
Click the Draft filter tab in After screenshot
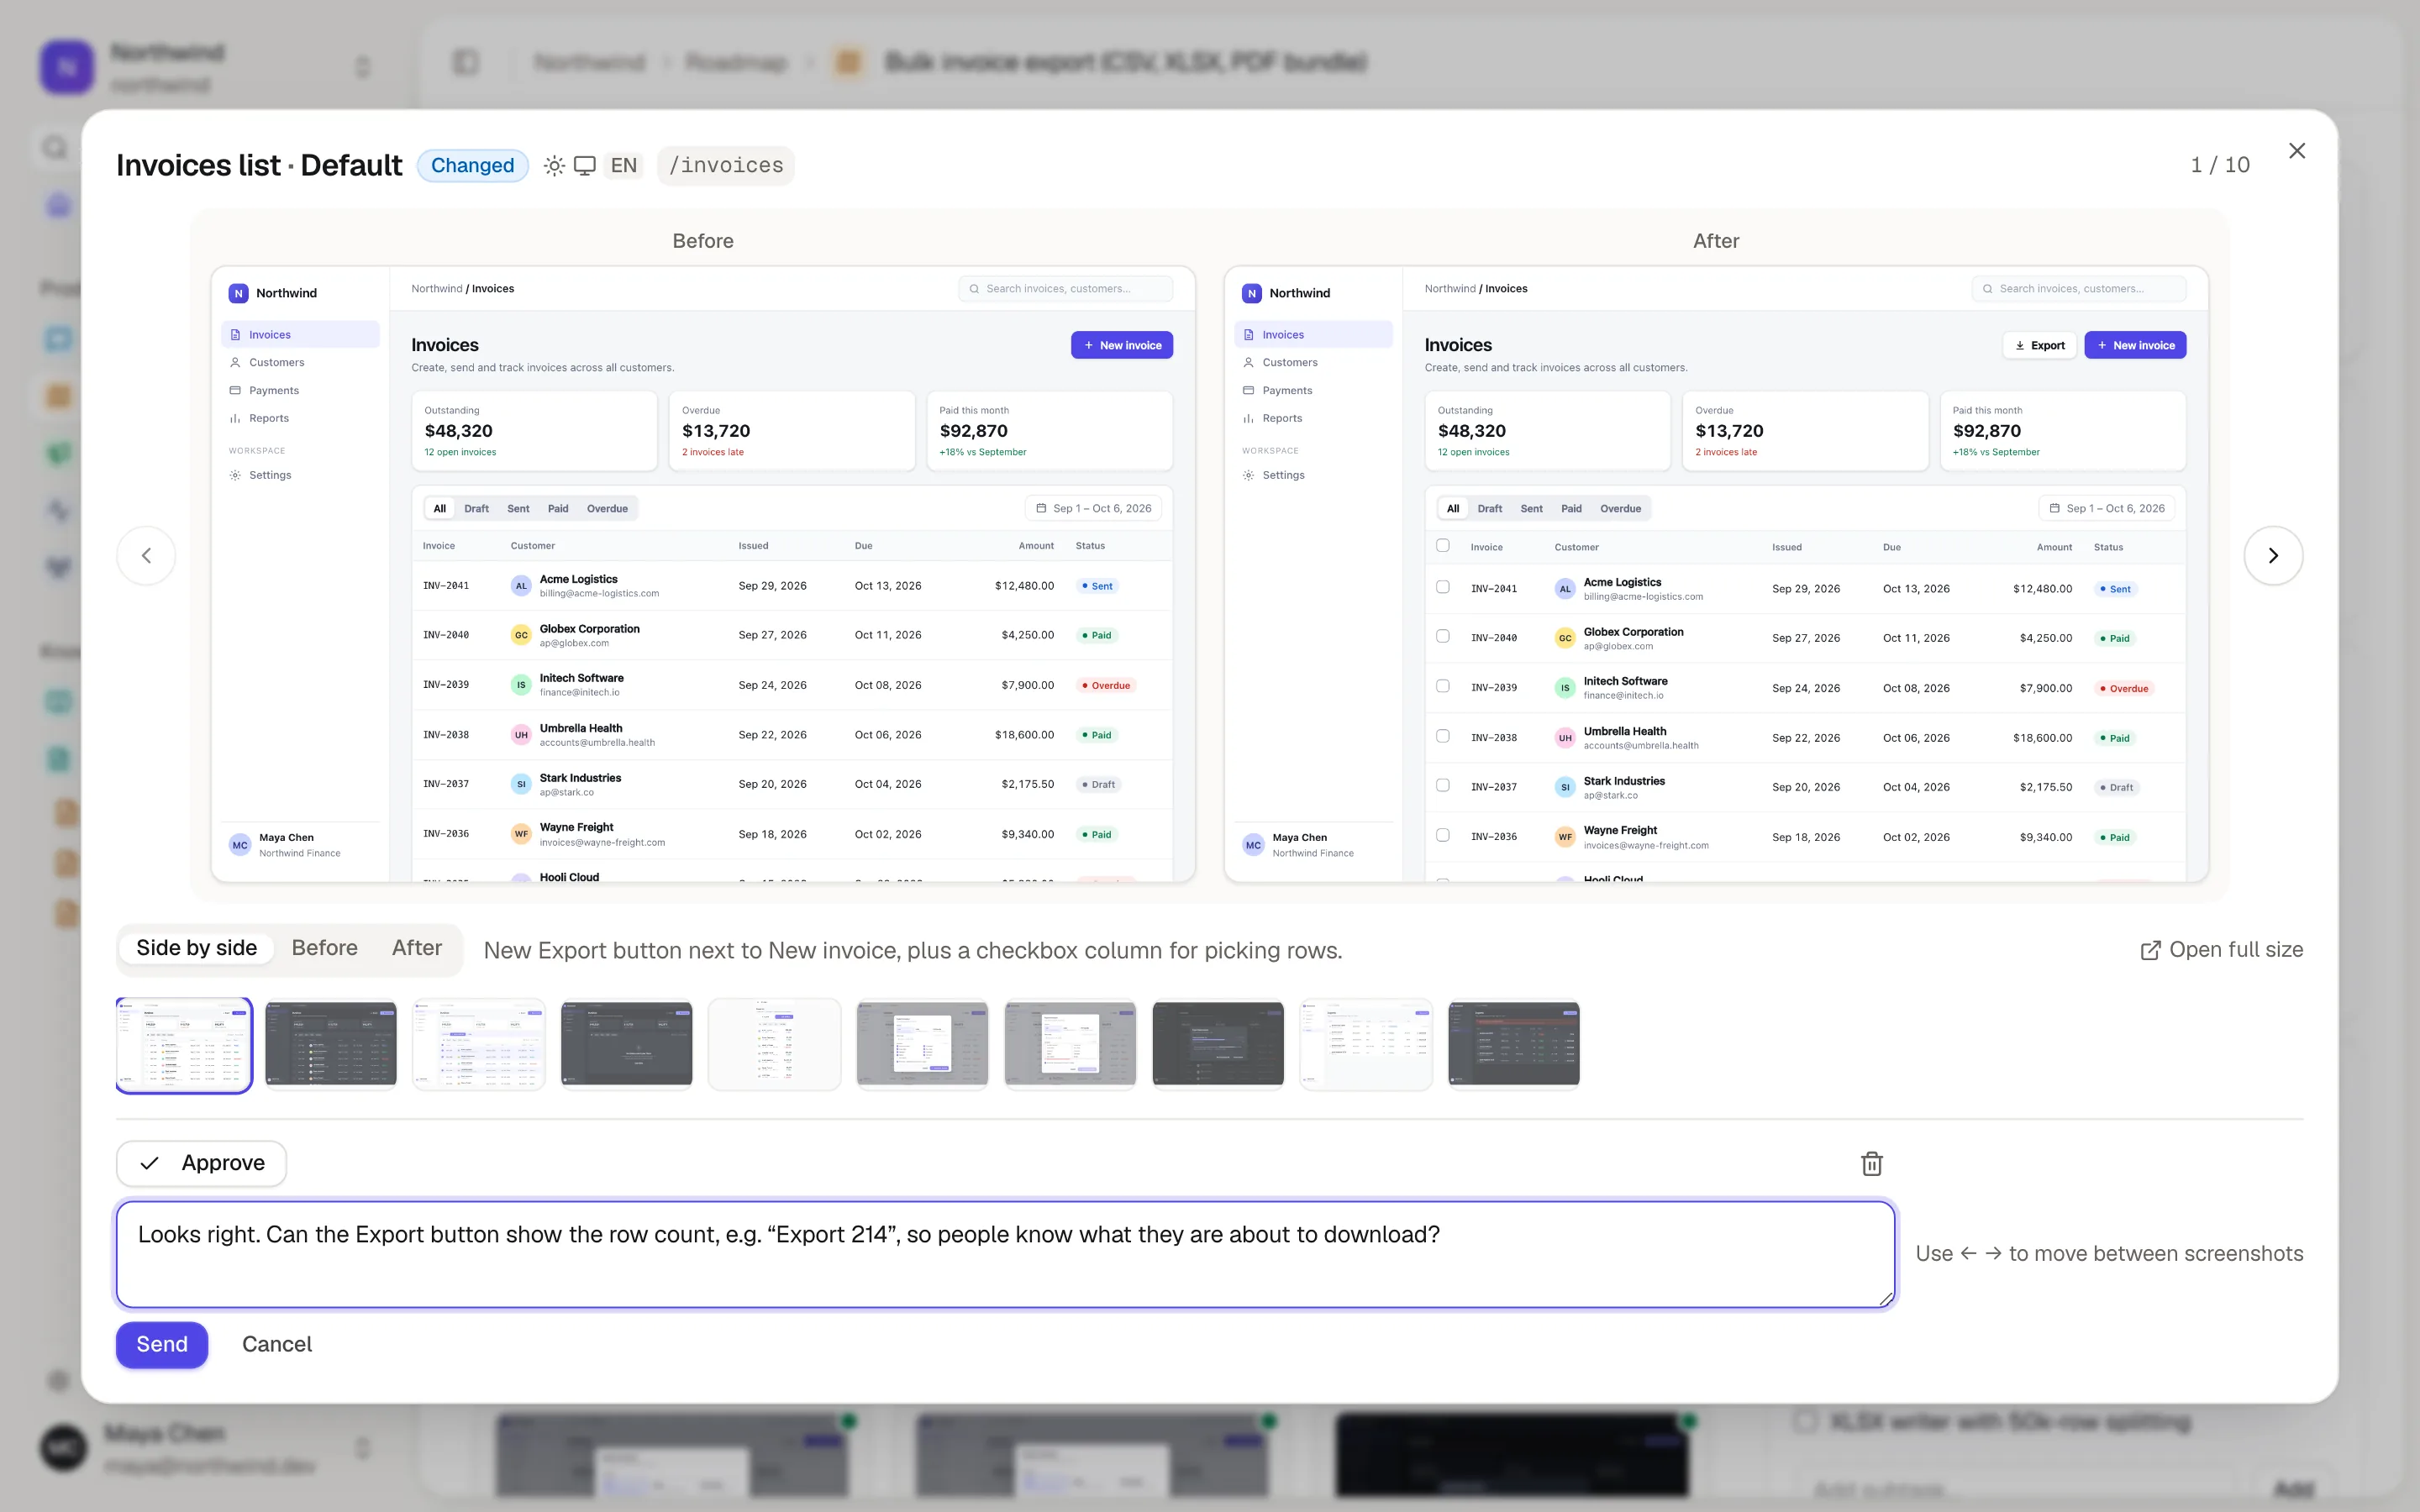pyautogui.click(x=1490, y=508)
